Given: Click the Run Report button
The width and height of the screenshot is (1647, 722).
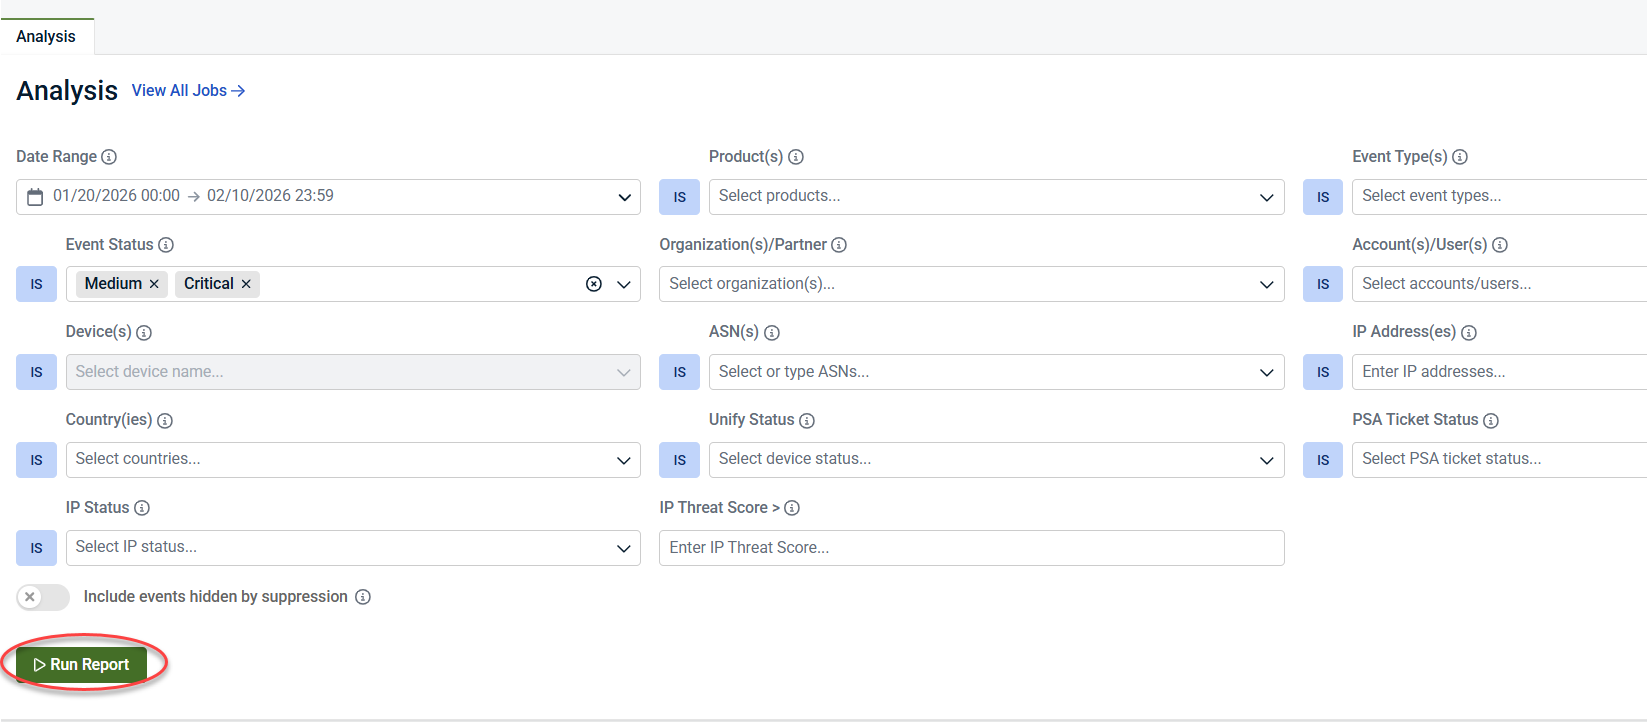Looking at the screenshot, I should pos(82,665).
